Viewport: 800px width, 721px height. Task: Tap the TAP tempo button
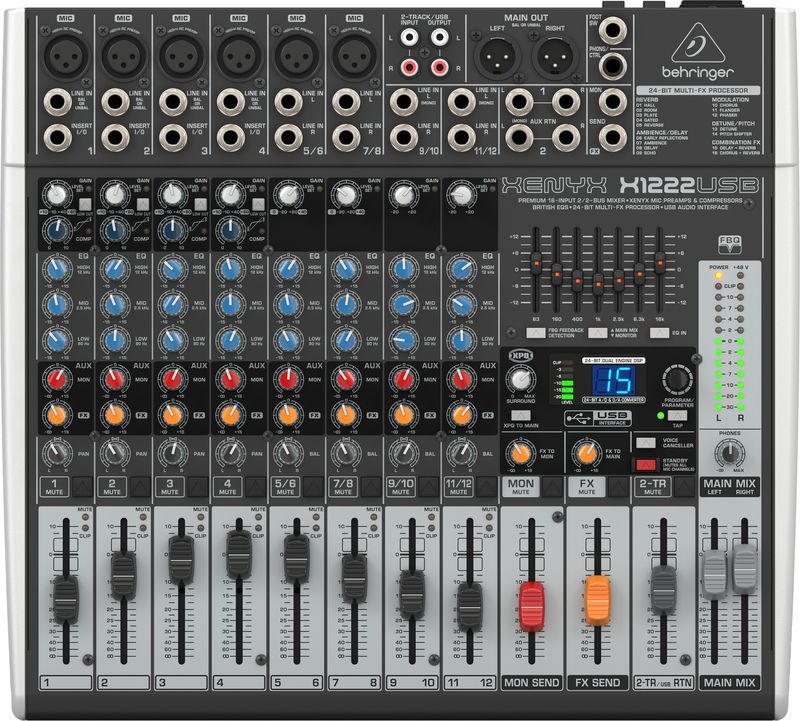tap(677, 415)
